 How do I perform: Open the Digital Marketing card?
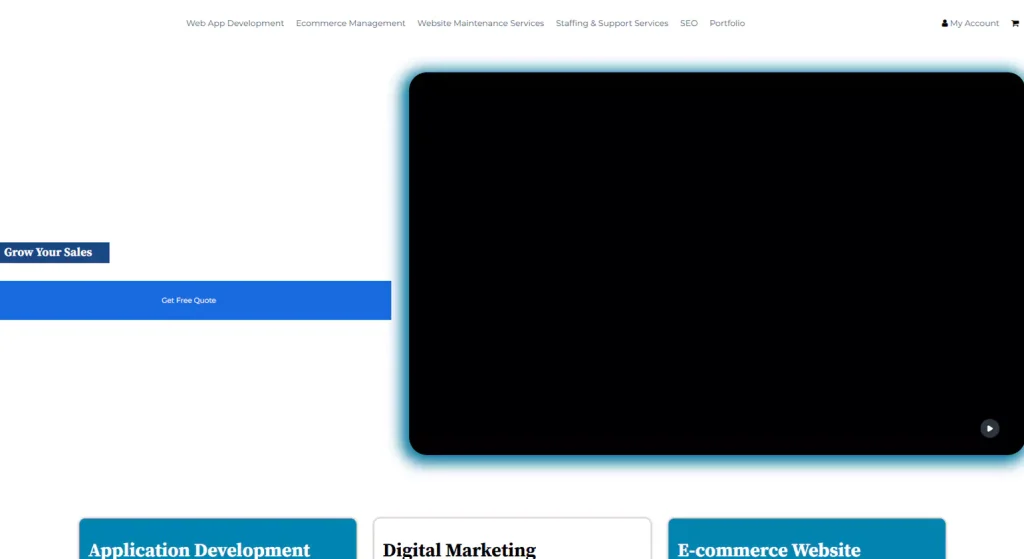coord(512,539)
